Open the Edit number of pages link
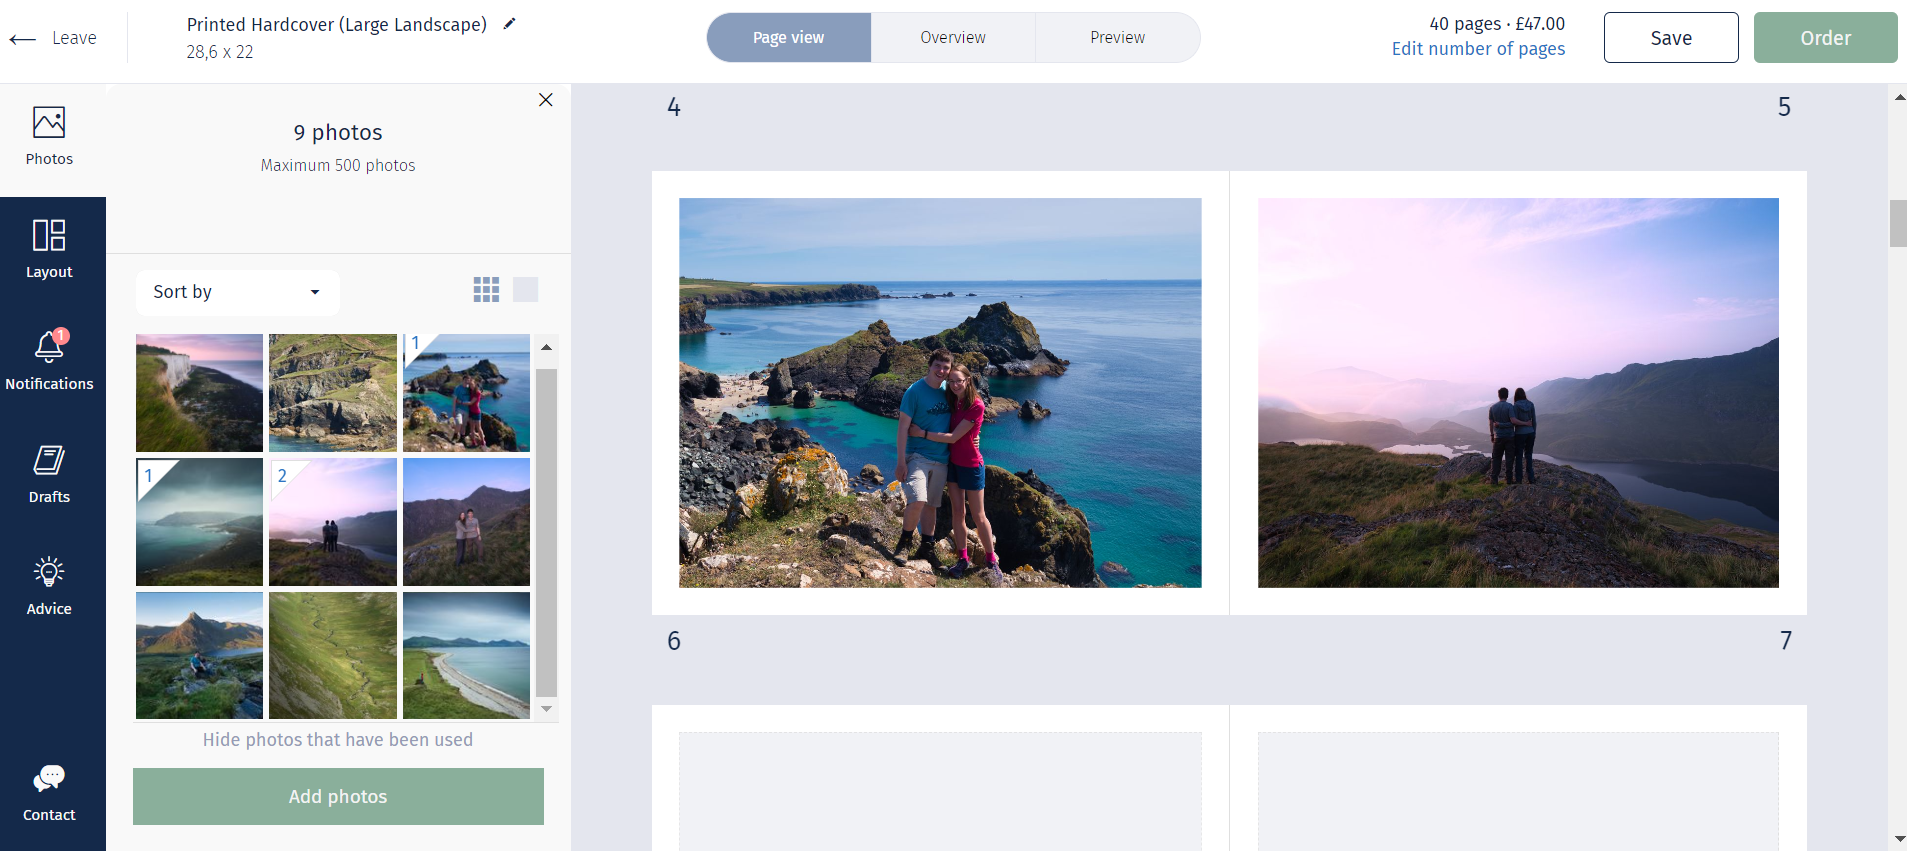 tap(1478, 49)
